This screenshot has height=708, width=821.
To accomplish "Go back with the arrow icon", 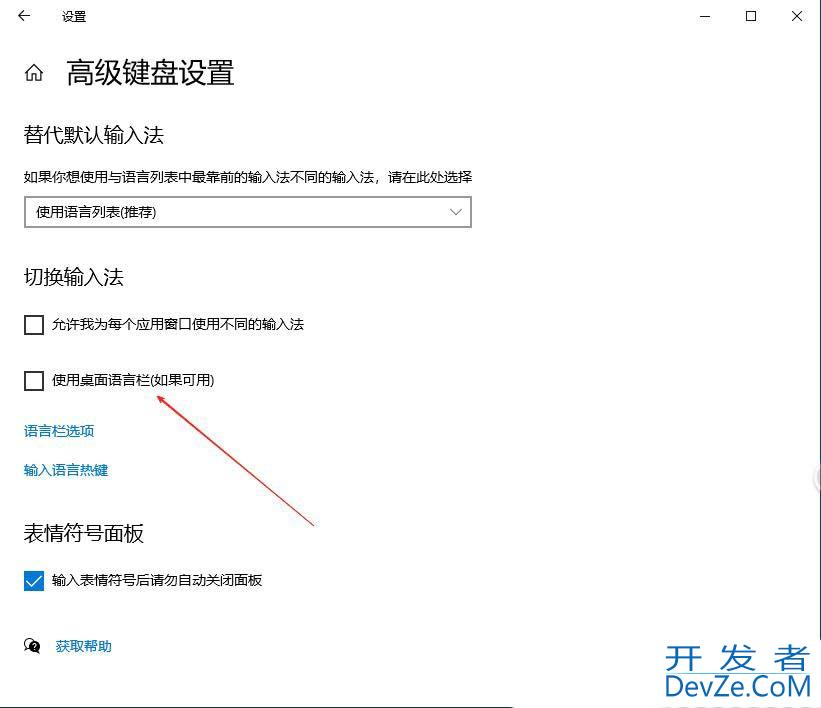I will point(24,16).
